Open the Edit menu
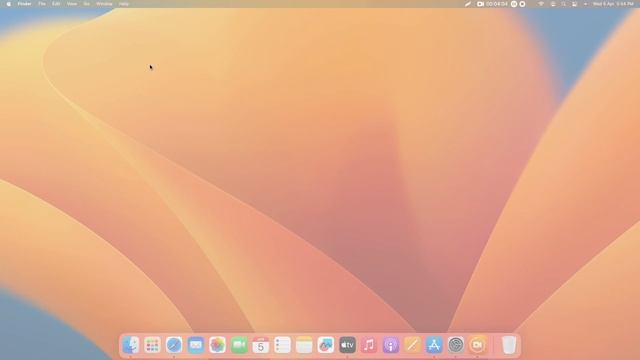The height and width of the screenshot is (360, 640). (56, 4)
